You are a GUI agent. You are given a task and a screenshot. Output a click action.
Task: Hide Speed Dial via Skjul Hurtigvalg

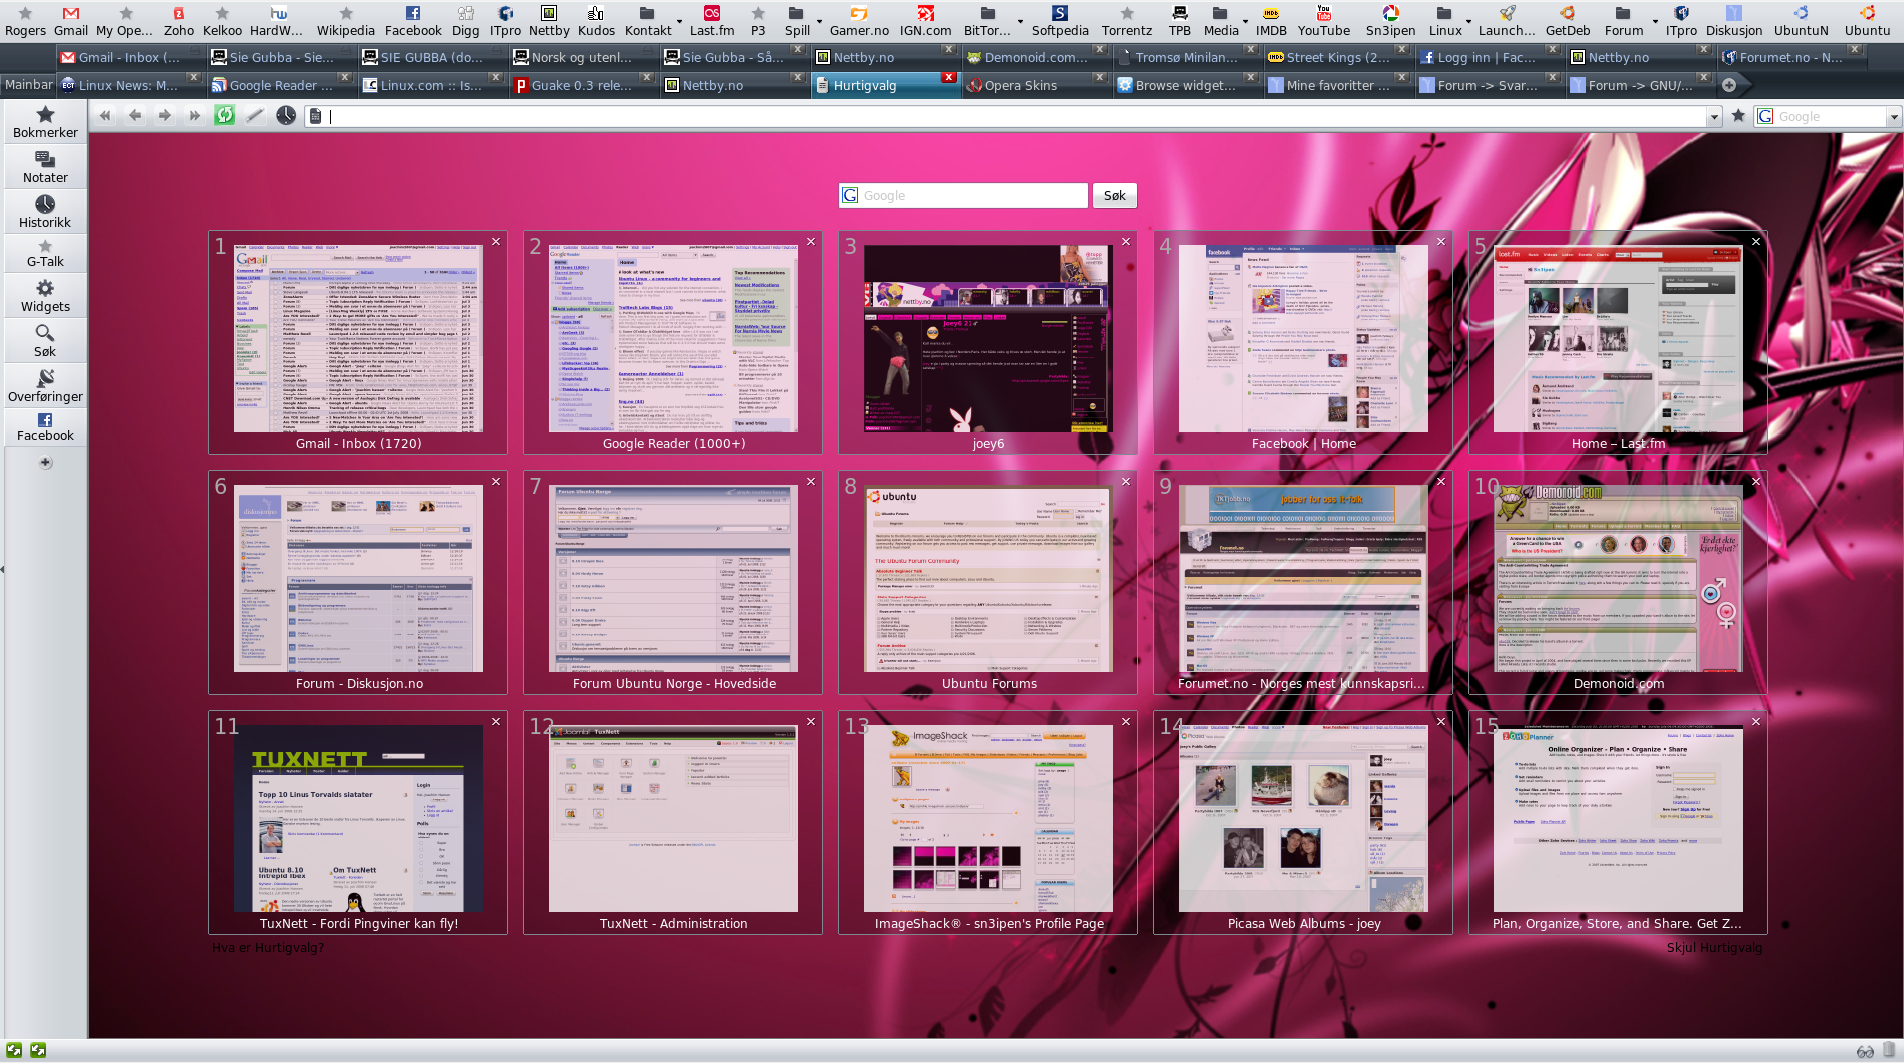pos(1714,947)
